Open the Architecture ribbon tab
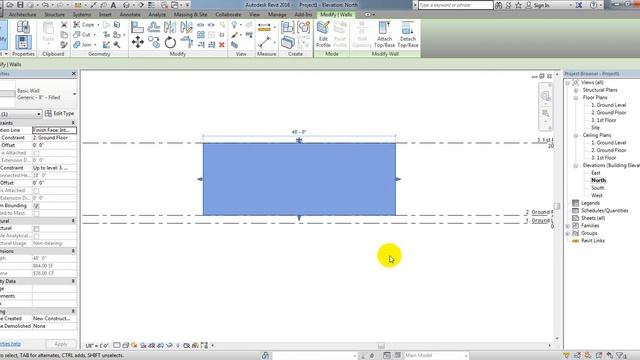This screenshot has width=640, height=360. tap(22, 14)
